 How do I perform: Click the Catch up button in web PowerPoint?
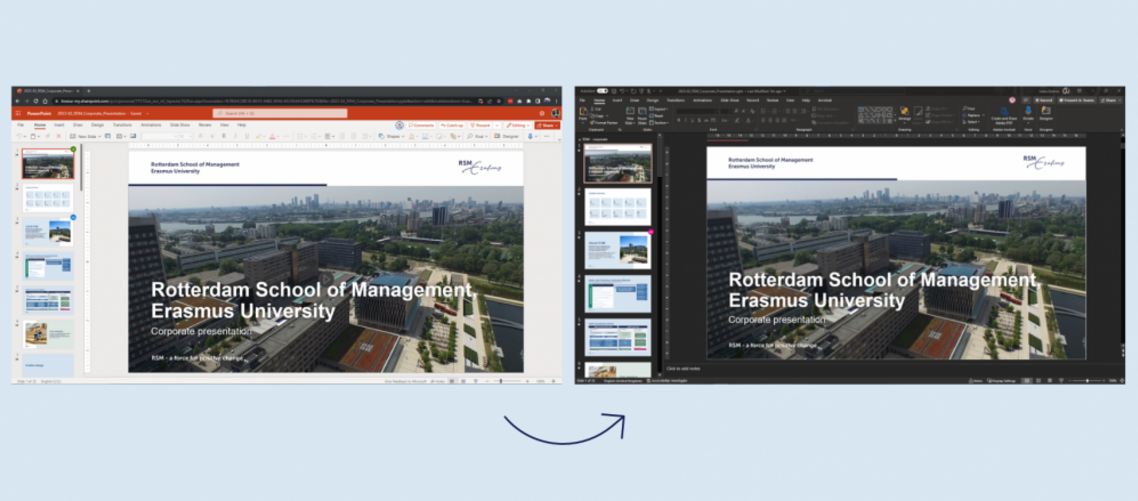pyautogui.click(x=451, y=126)
